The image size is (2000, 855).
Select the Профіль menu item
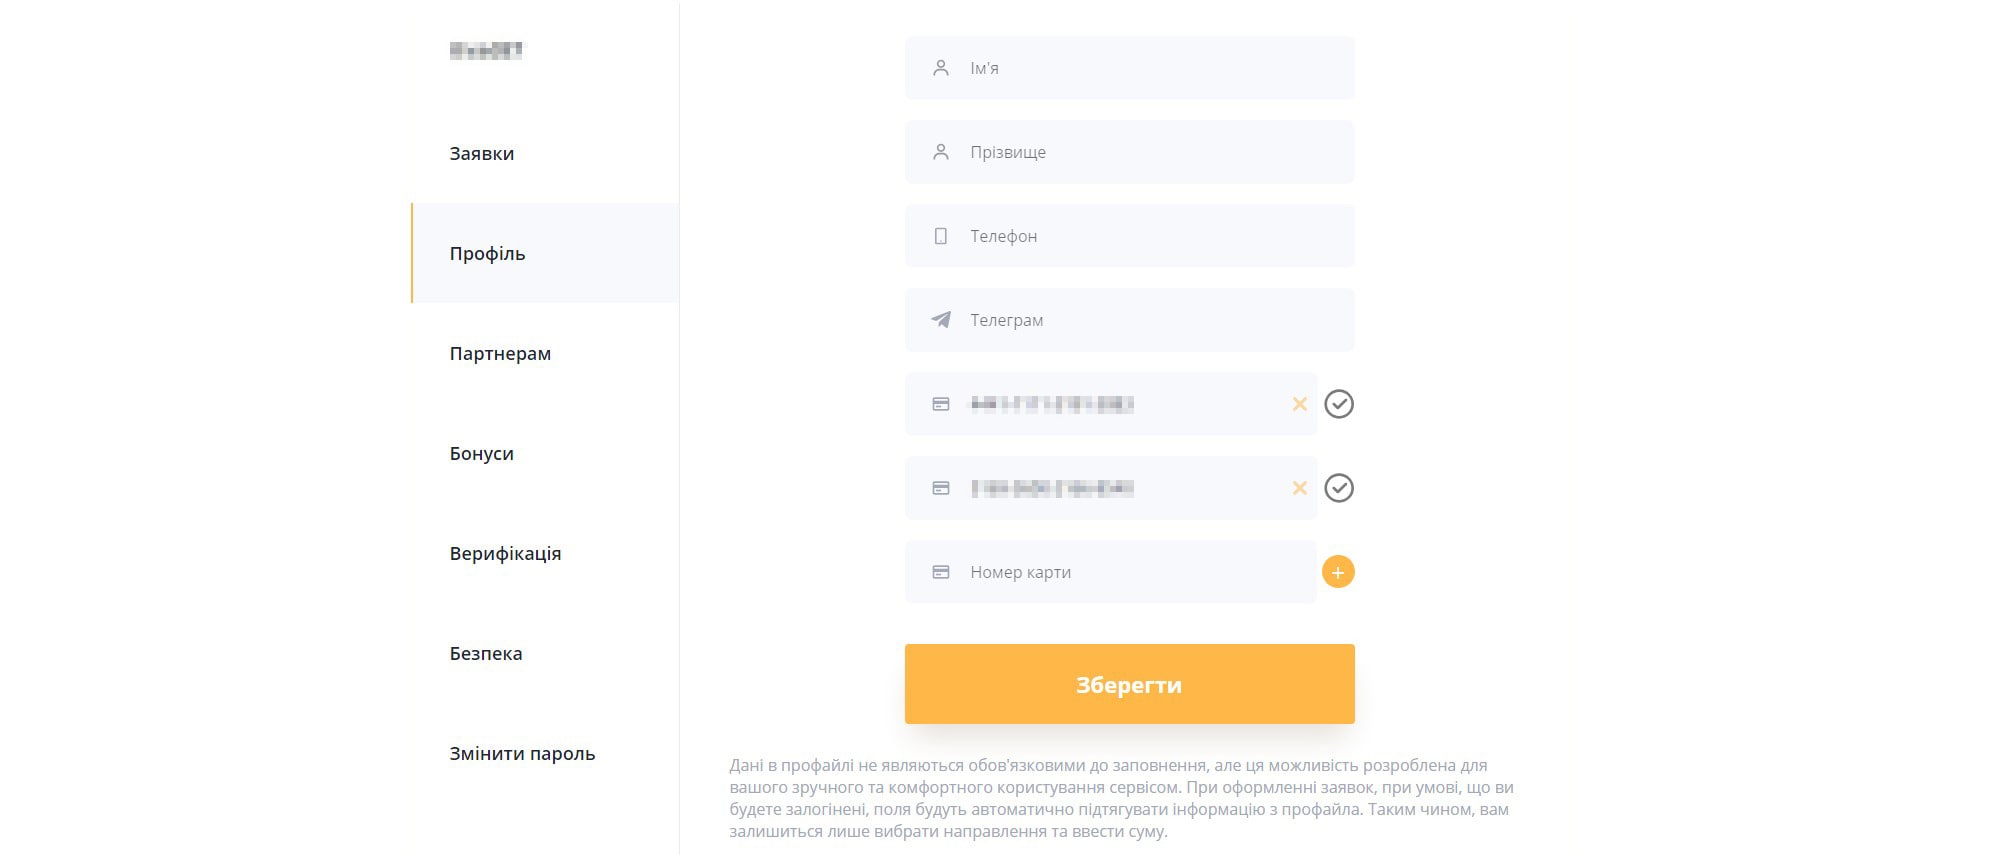tap(488, 254)
